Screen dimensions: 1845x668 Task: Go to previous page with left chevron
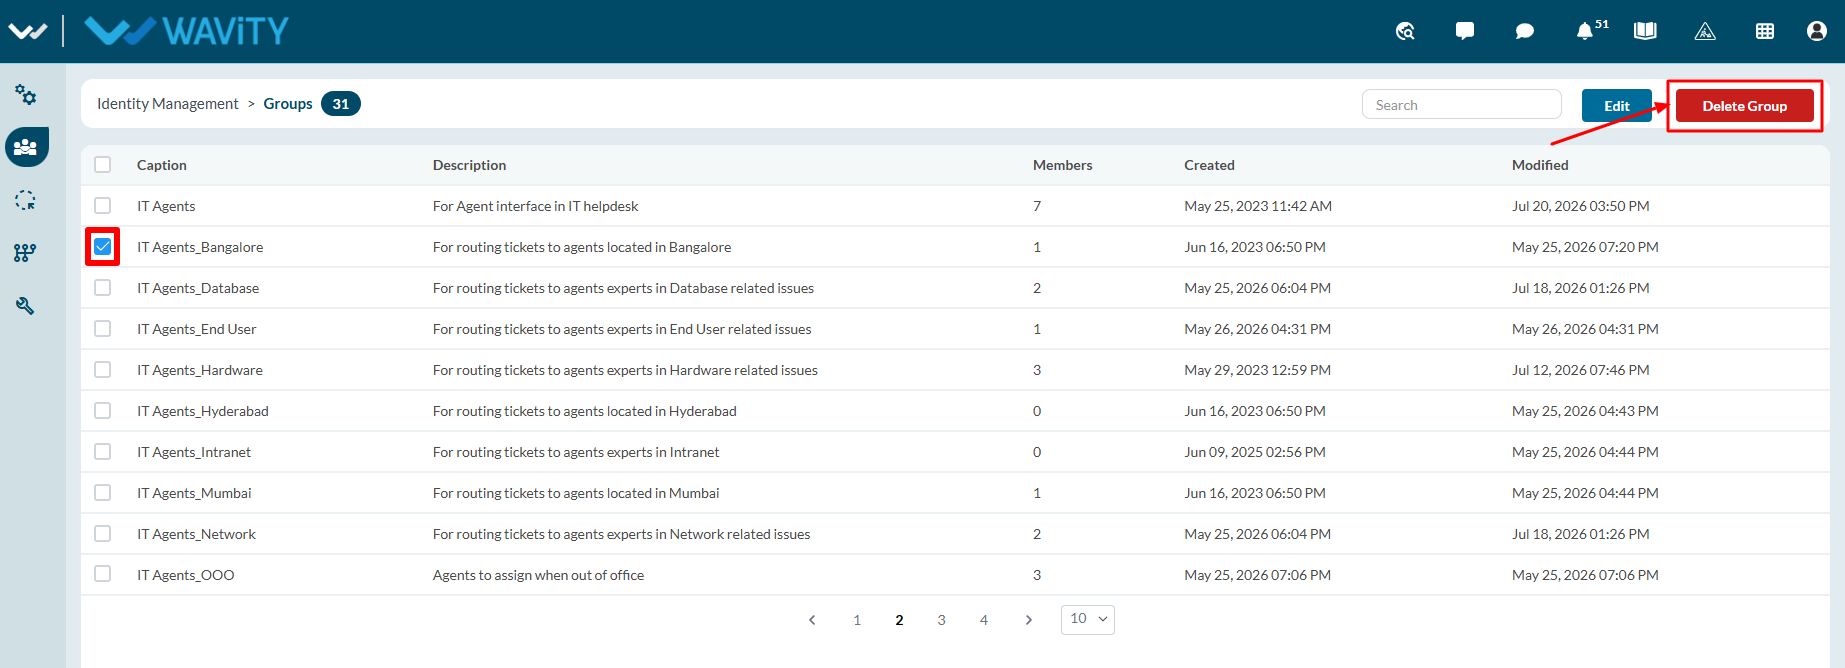coord(812,620)
